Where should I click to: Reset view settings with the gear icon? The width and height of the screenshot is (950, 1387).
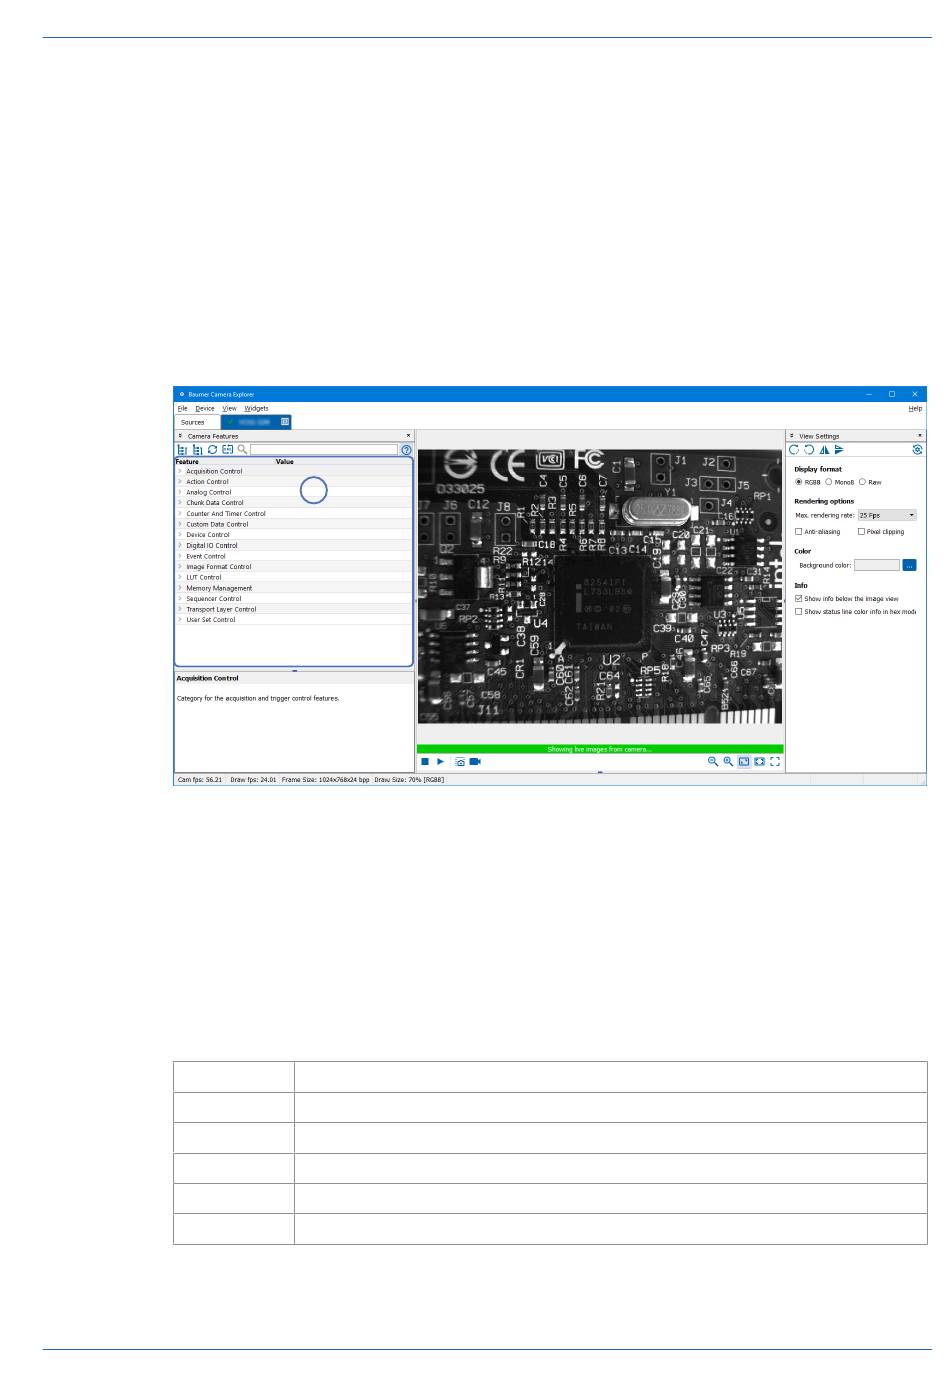point(917,450)
